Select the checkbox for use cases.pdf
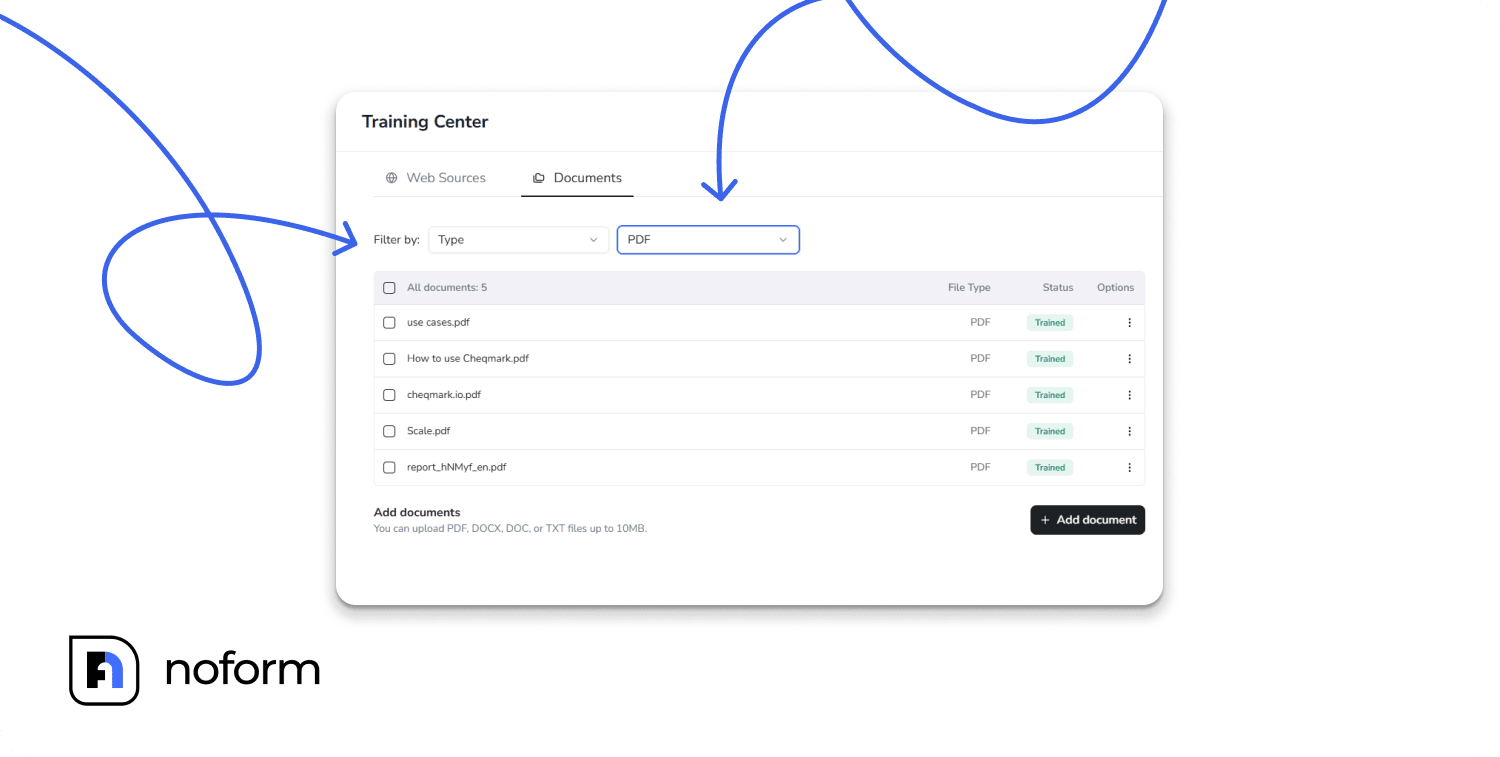Viewport: 1500px width, 757px height. 389,322
